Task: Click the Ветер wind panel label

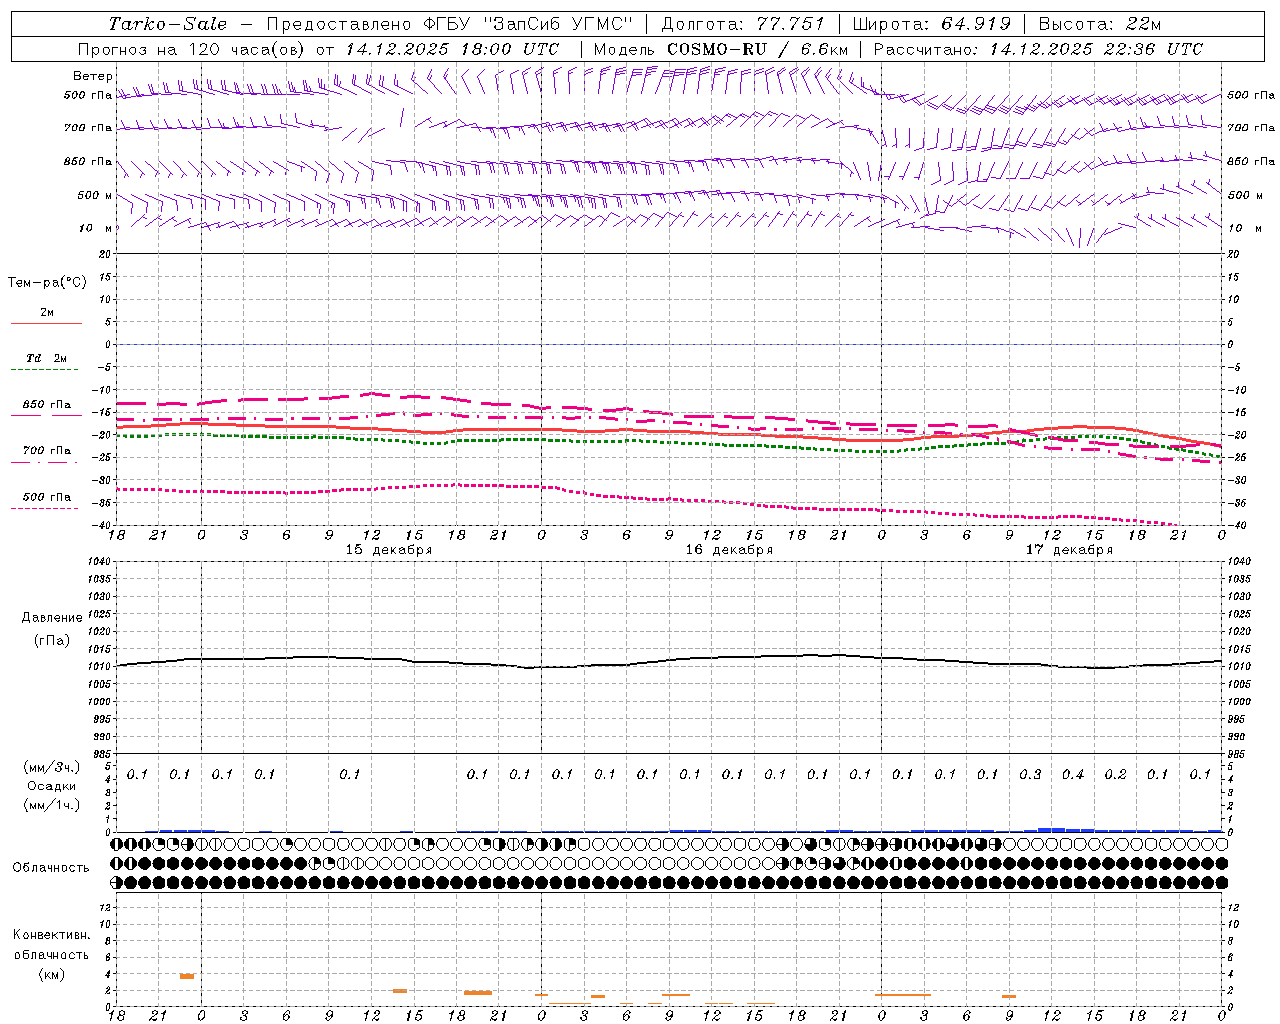Action: [x=93, y=76]
